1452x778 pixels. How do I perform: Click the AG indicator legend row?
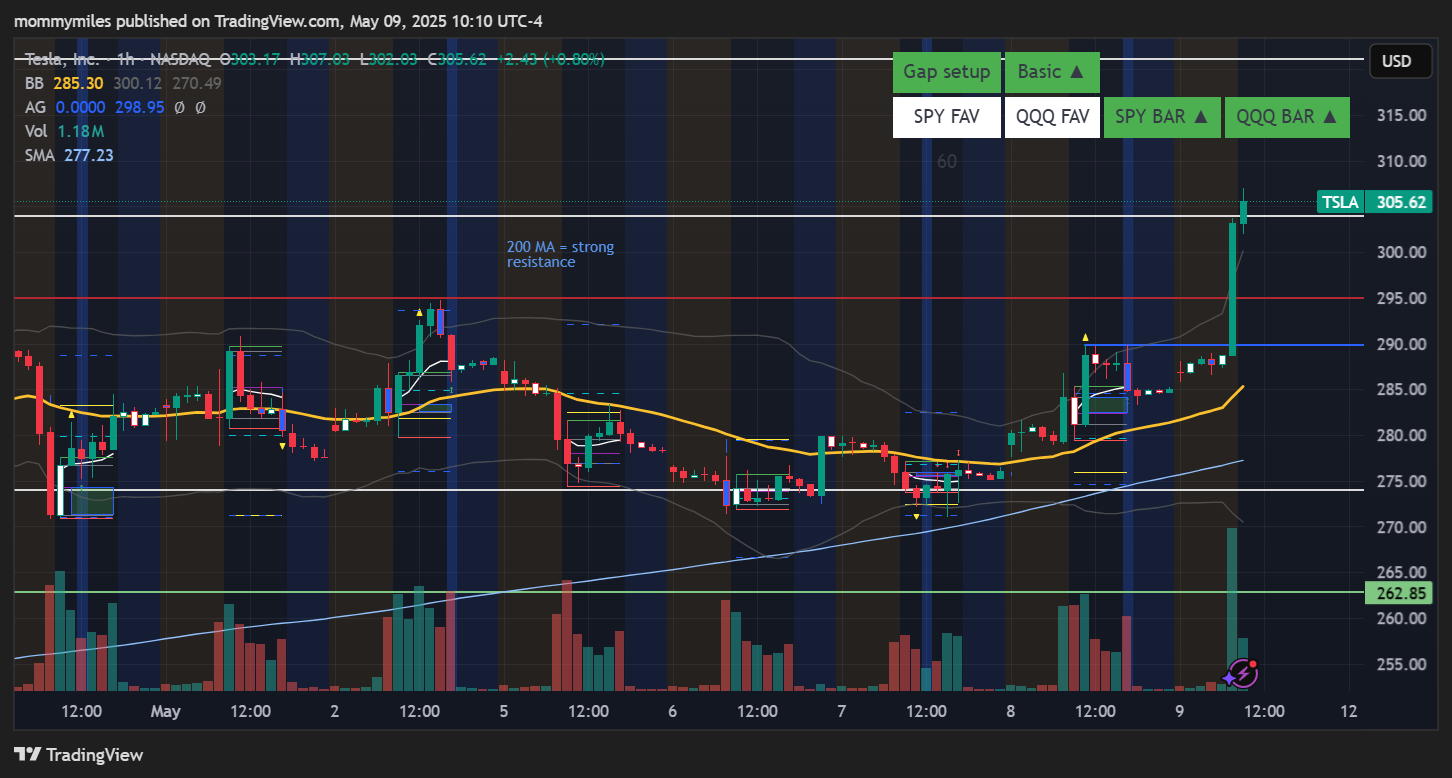pyautogui.click(x=116, y=107)
